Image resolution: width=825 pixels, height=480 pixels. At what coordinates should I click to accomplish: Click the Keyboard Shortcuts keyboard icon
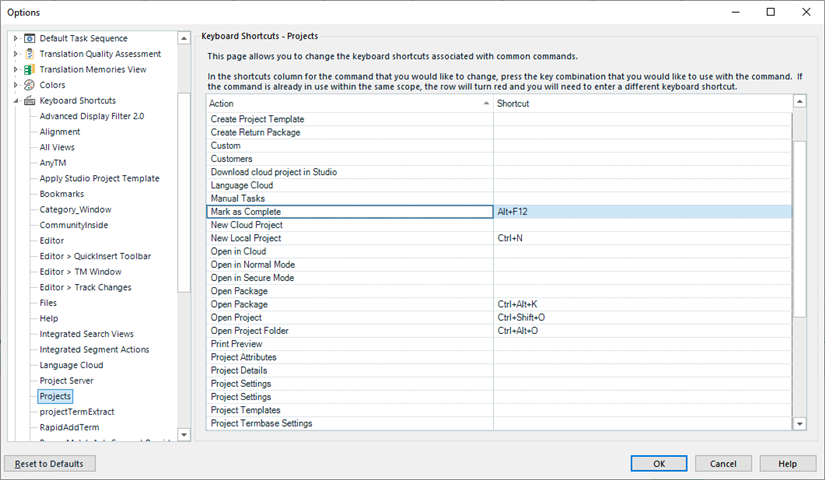[x=30, y=101]
